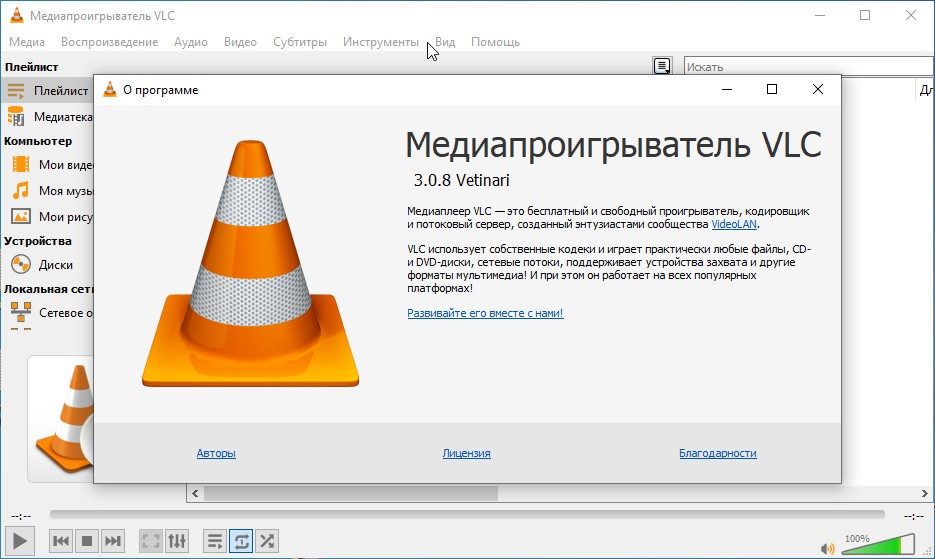Minimize the main VLC window
935x559 pixels.
coord(820,16)
